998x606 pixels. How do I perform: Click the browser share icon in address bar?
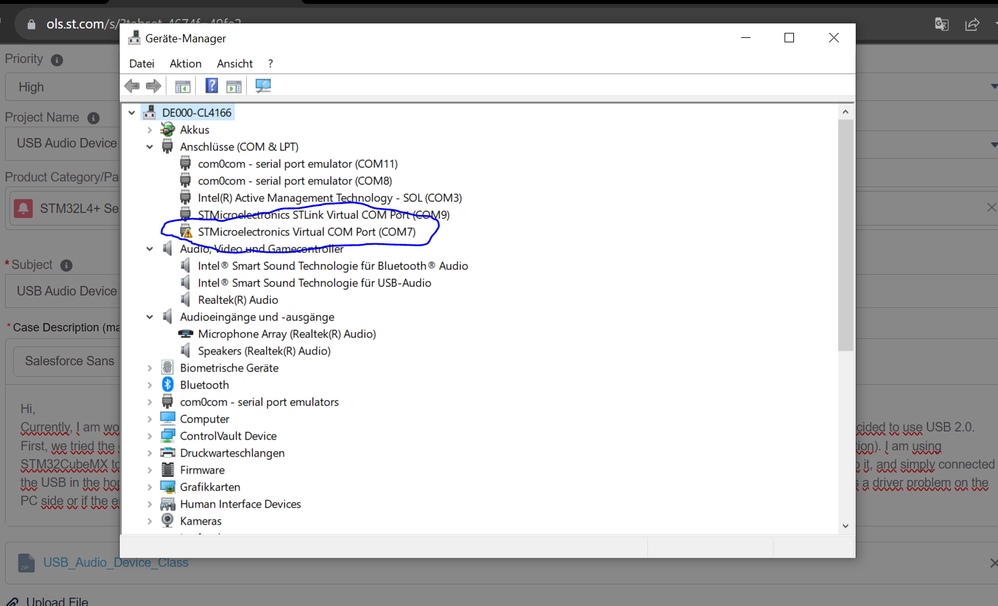pyautogui.click(x=972, y=24)
